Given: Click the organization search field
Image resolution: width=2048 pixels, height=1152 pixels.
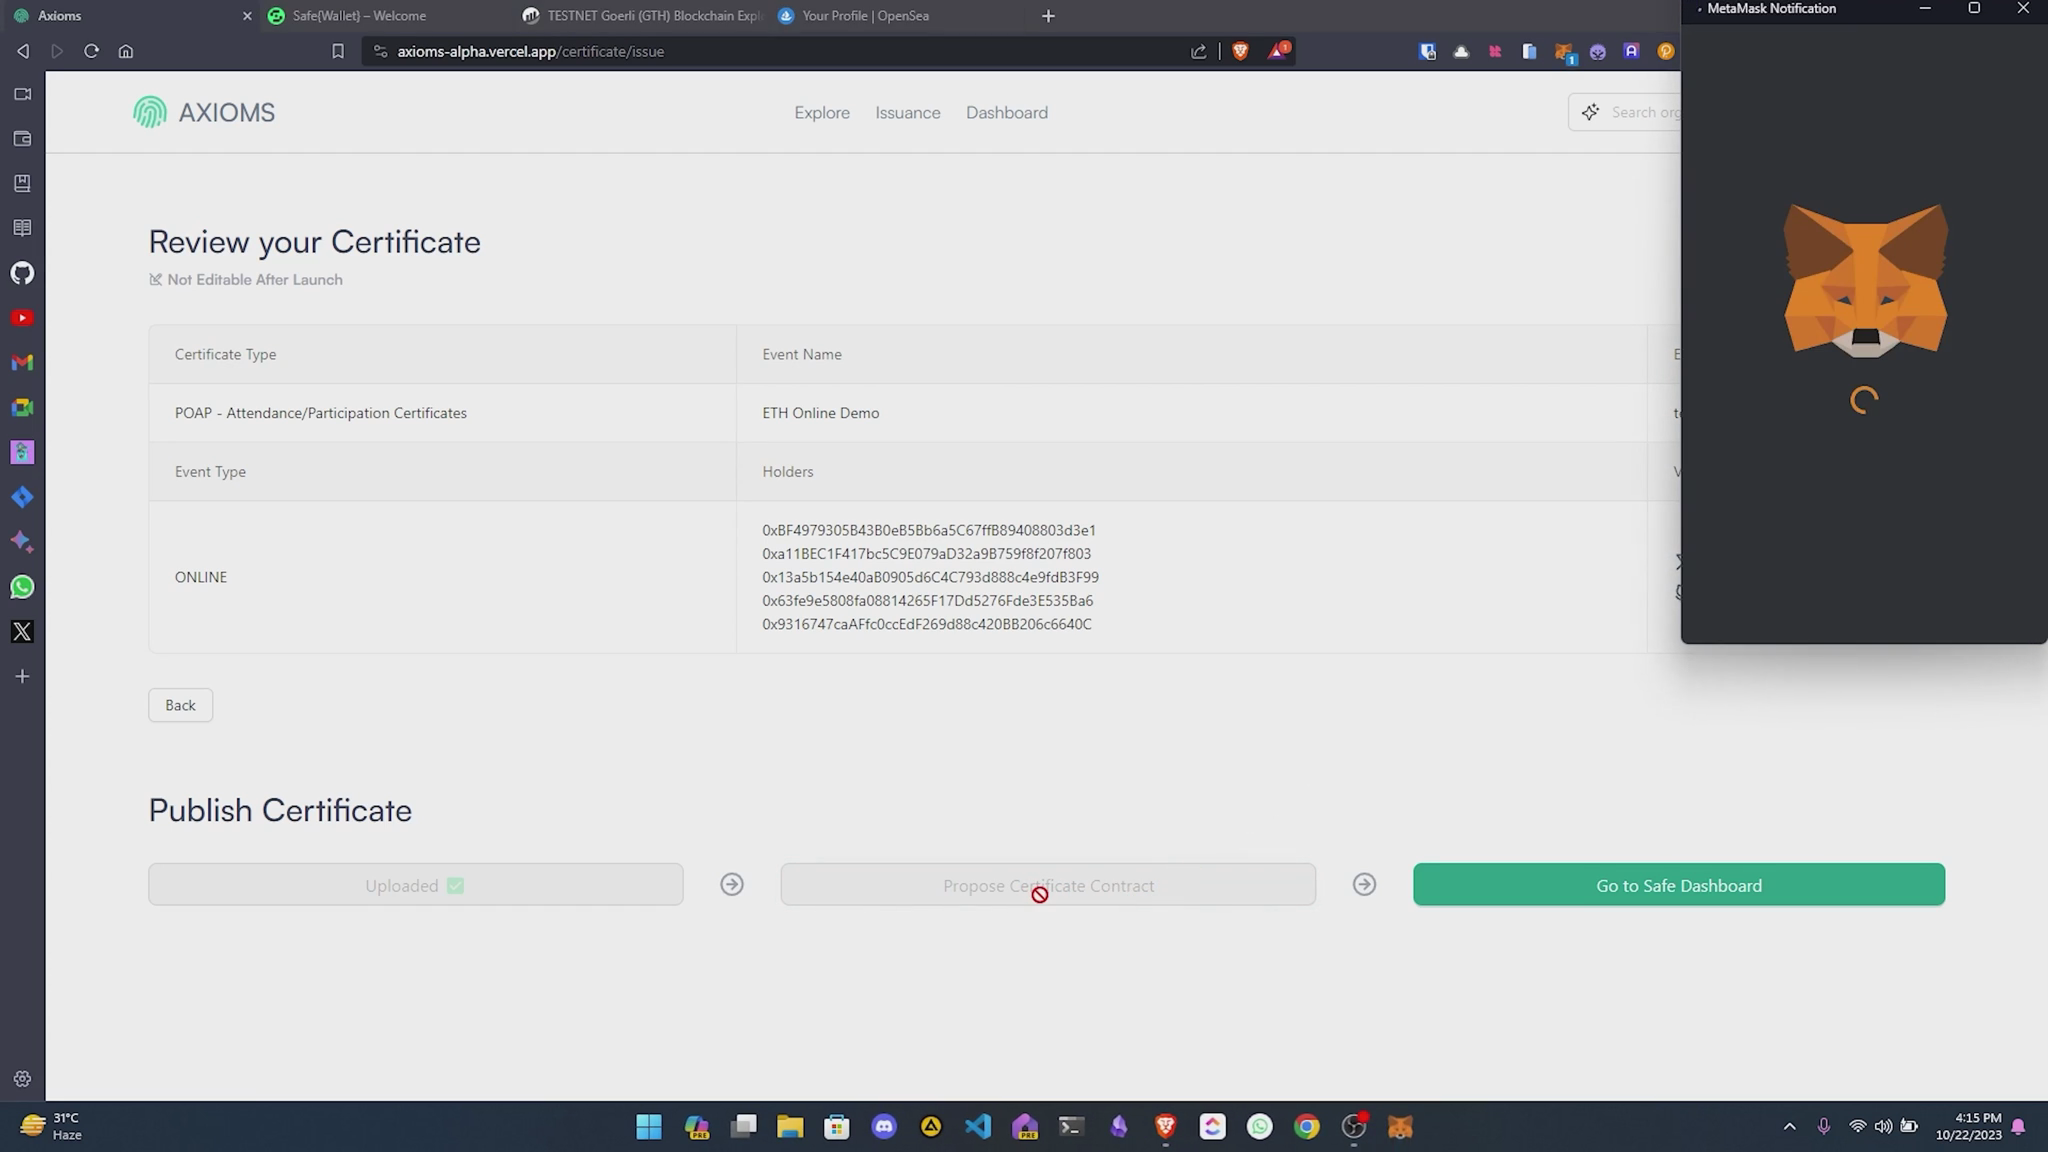Looking at the screenshot, I should pyautogui.click(x=1625, y=112).
